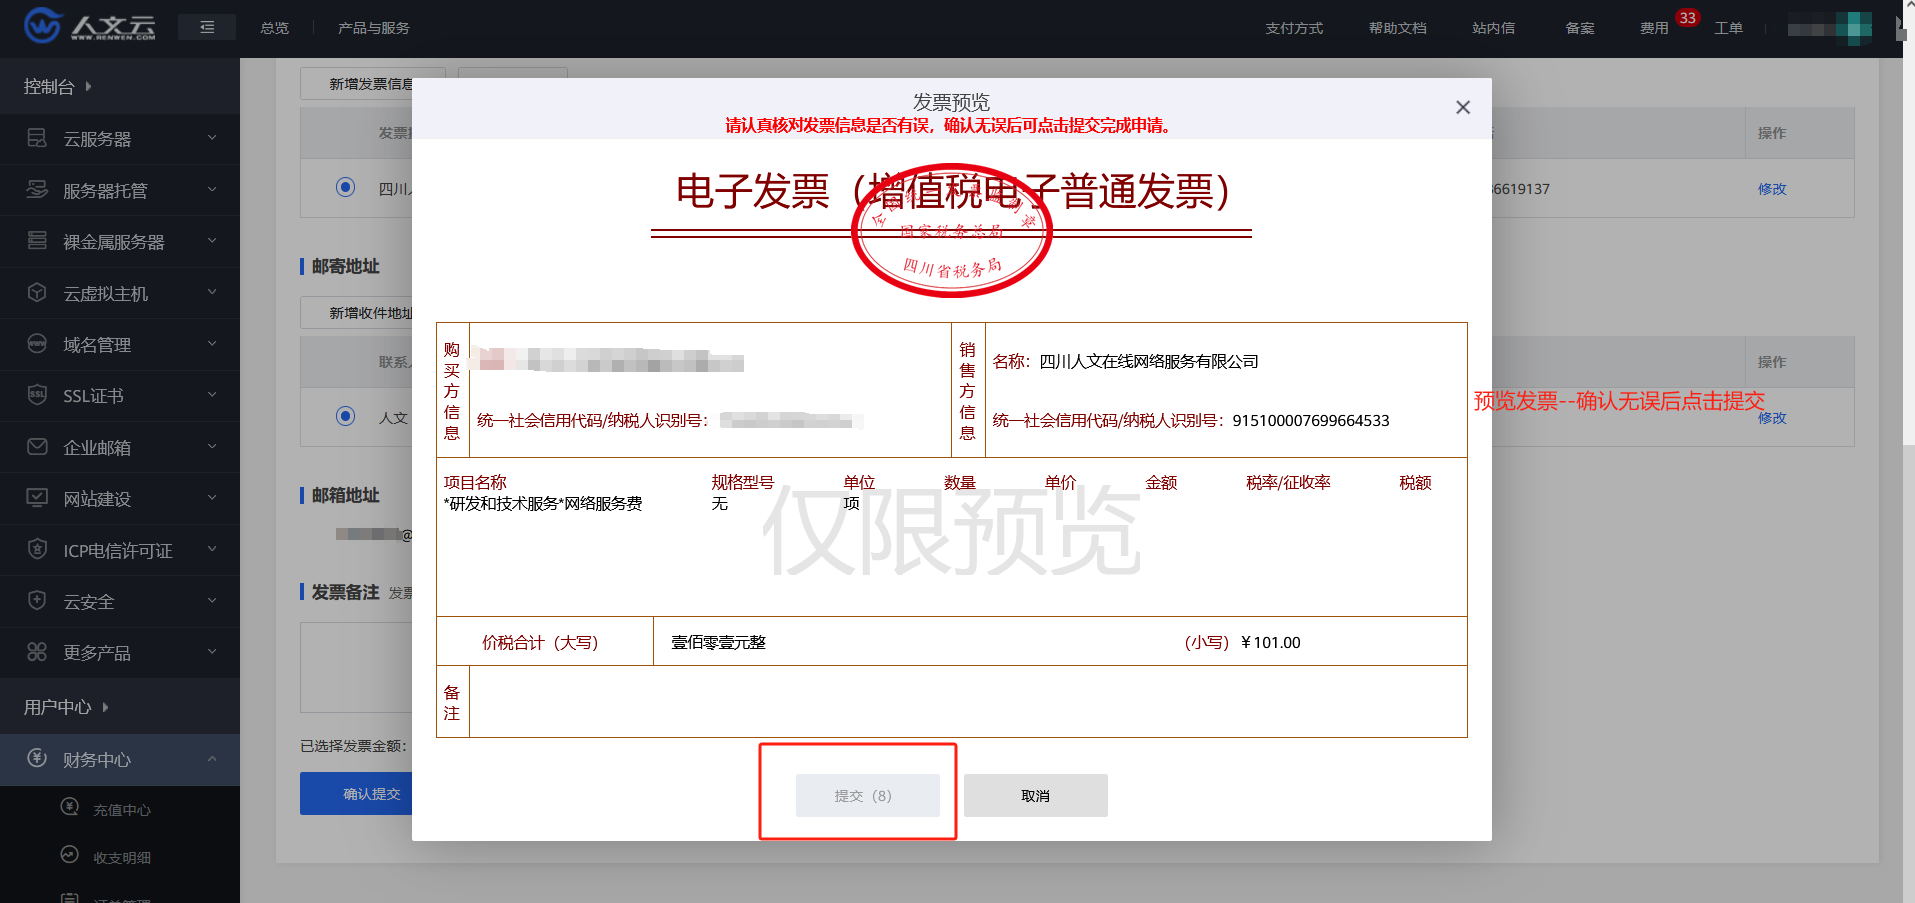Open the 产品与服务 top menu
This screenshot has height=903, width=1915.
click(374, 28)
